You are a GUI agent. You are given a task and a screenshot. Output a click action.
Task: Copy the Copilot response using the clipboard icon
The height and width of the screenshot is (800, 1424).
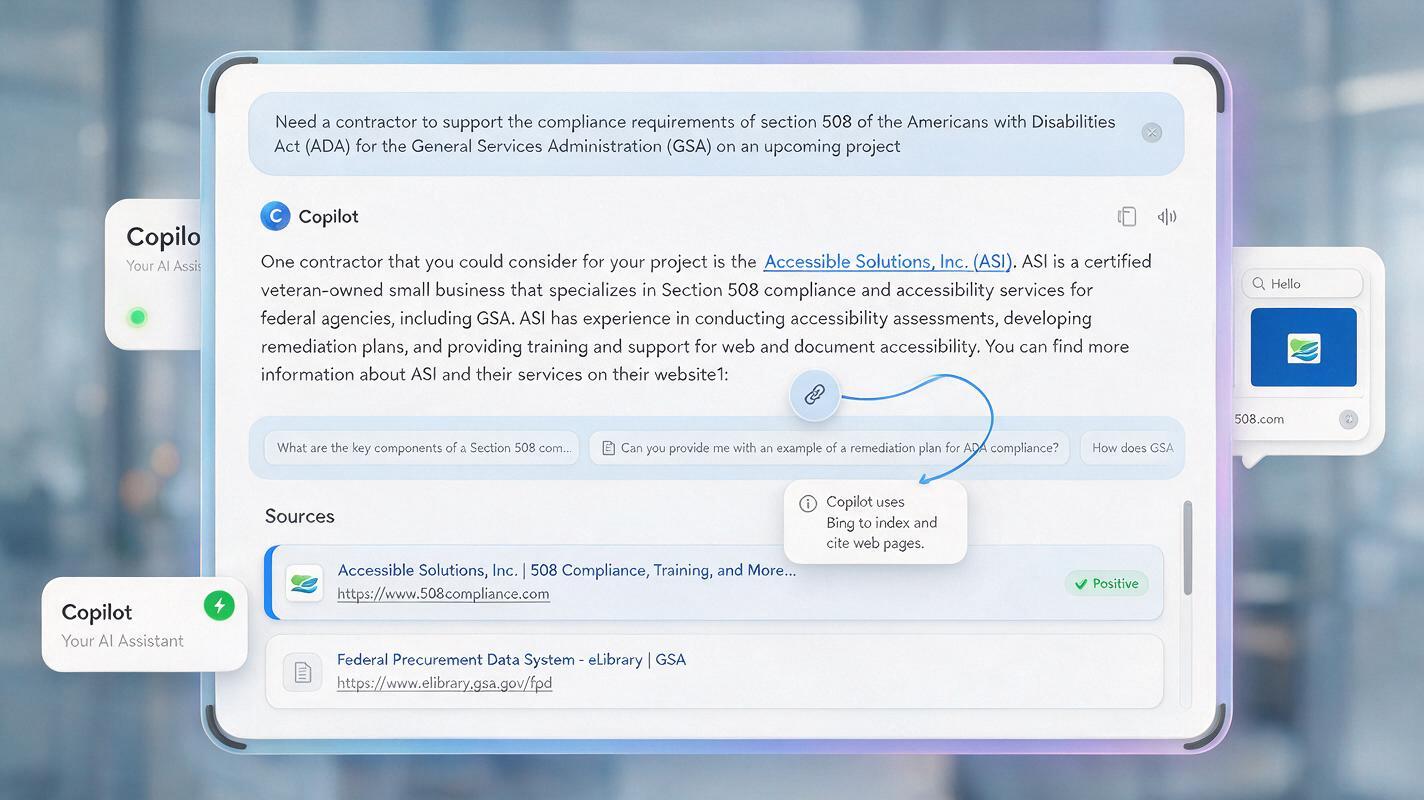pyautogui.click(x=1127, y=216)
